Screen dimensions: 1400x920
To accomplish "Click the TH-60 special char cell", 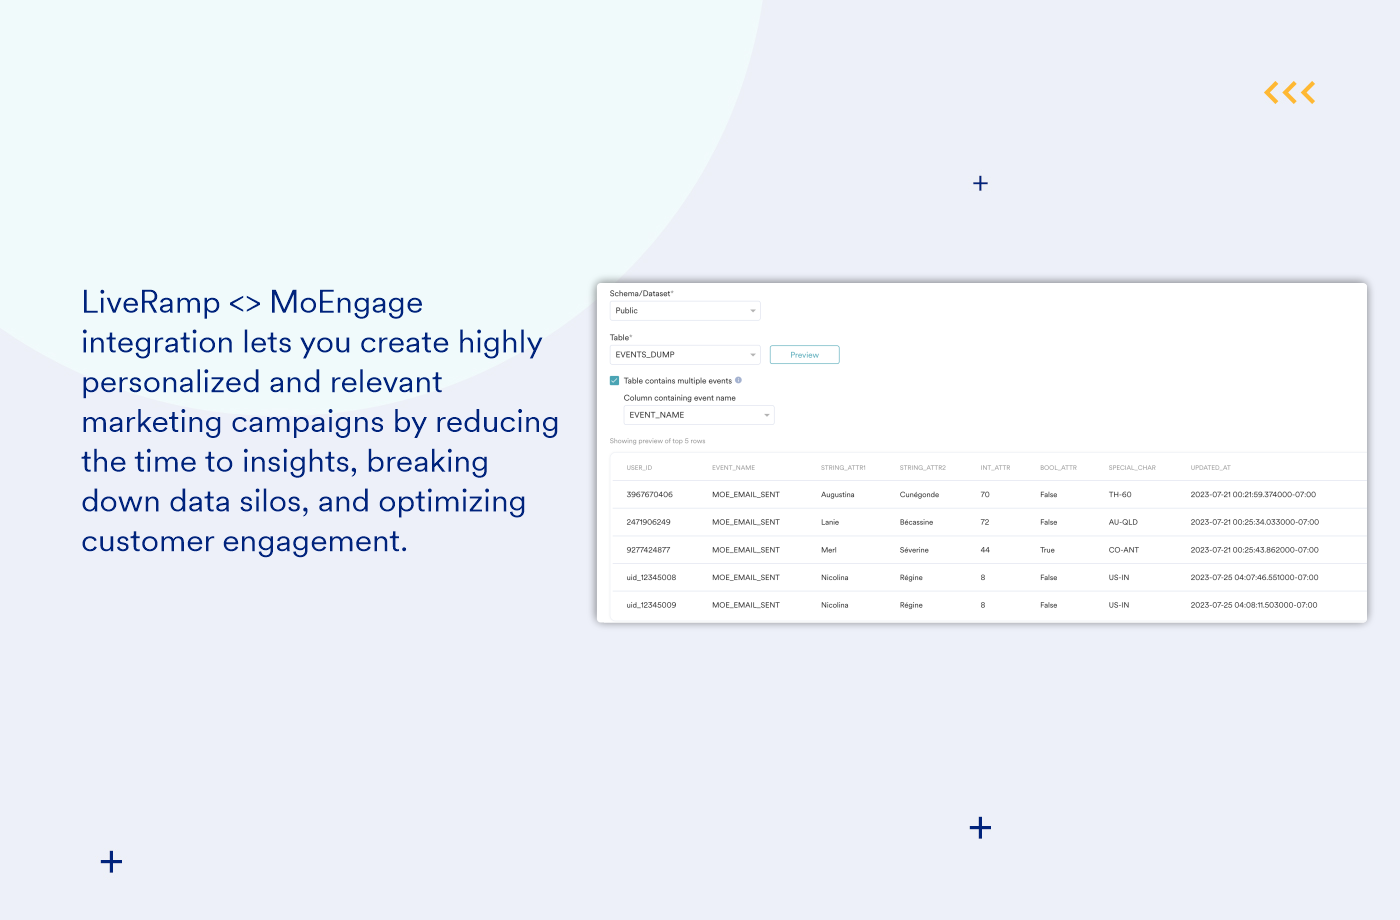I will pos(1120,495).
